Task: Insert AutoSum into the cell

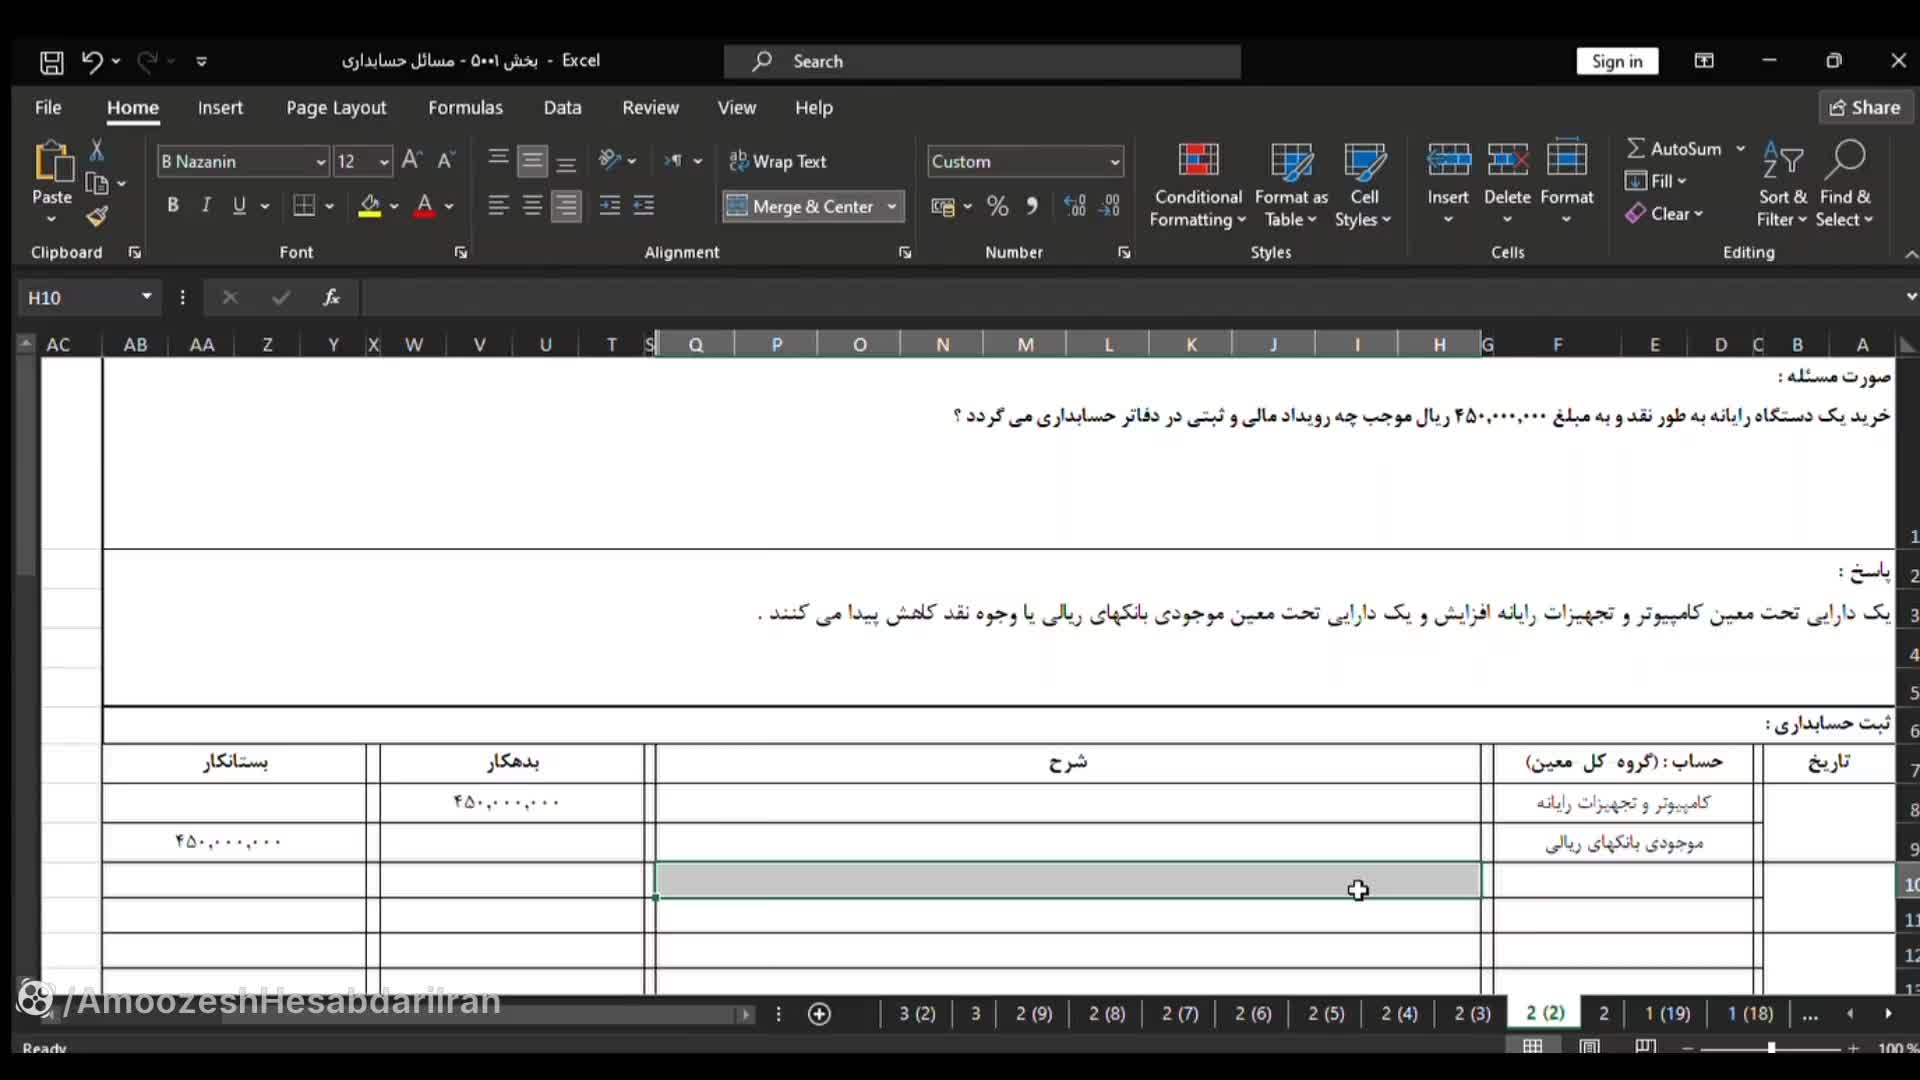Action: point(1683,148)
